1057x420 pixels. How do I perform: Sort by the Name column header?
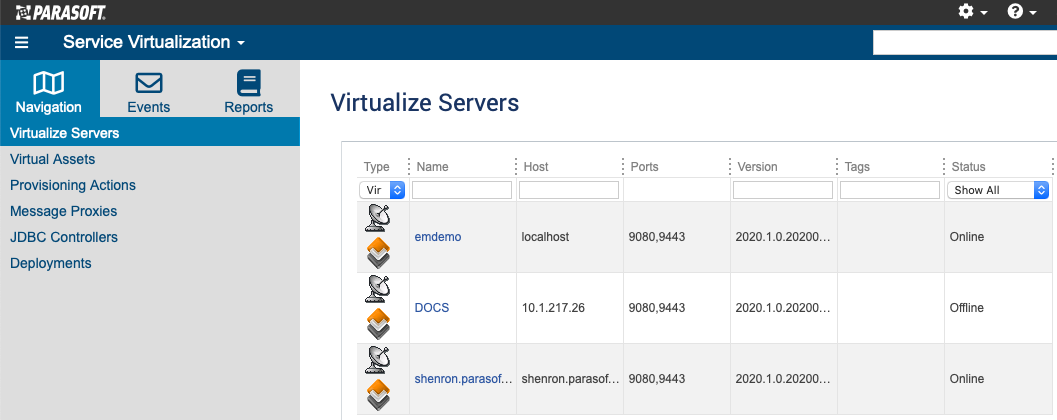coord(432,167)
